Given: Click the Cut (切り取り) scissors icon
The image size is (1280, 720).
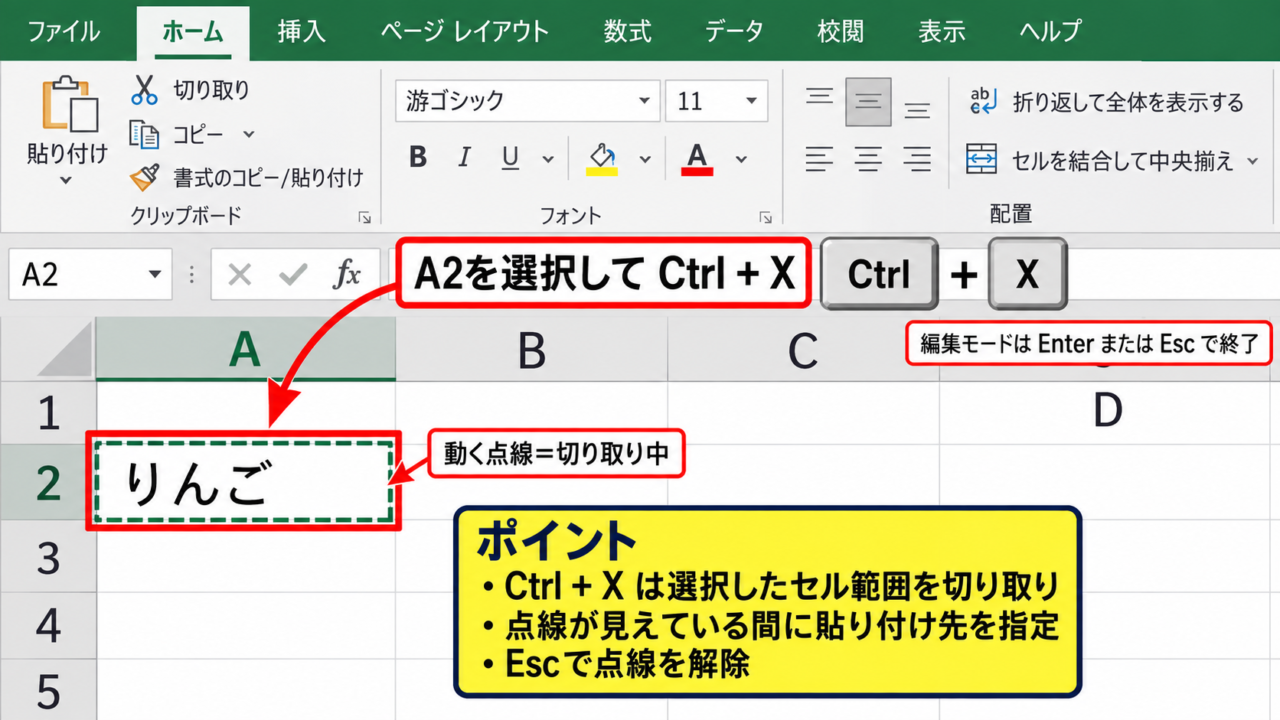Looking at the screenshot, I should click(x=145, y=90).
